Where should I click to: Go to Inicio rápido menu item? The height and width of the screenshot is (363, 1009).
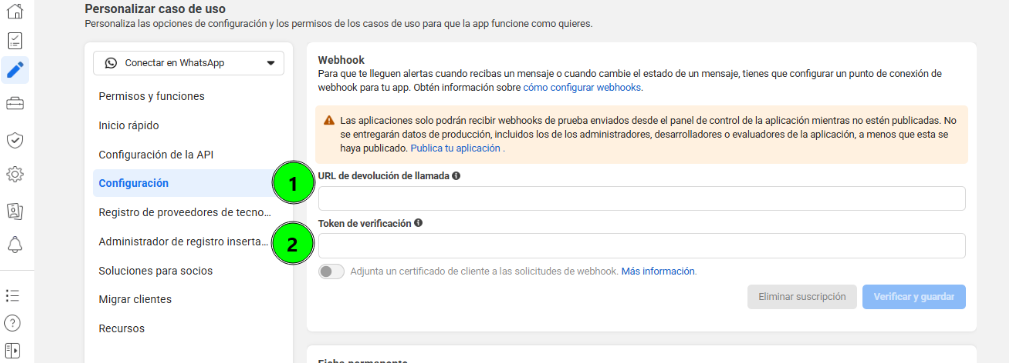click(x=129, y=126)
